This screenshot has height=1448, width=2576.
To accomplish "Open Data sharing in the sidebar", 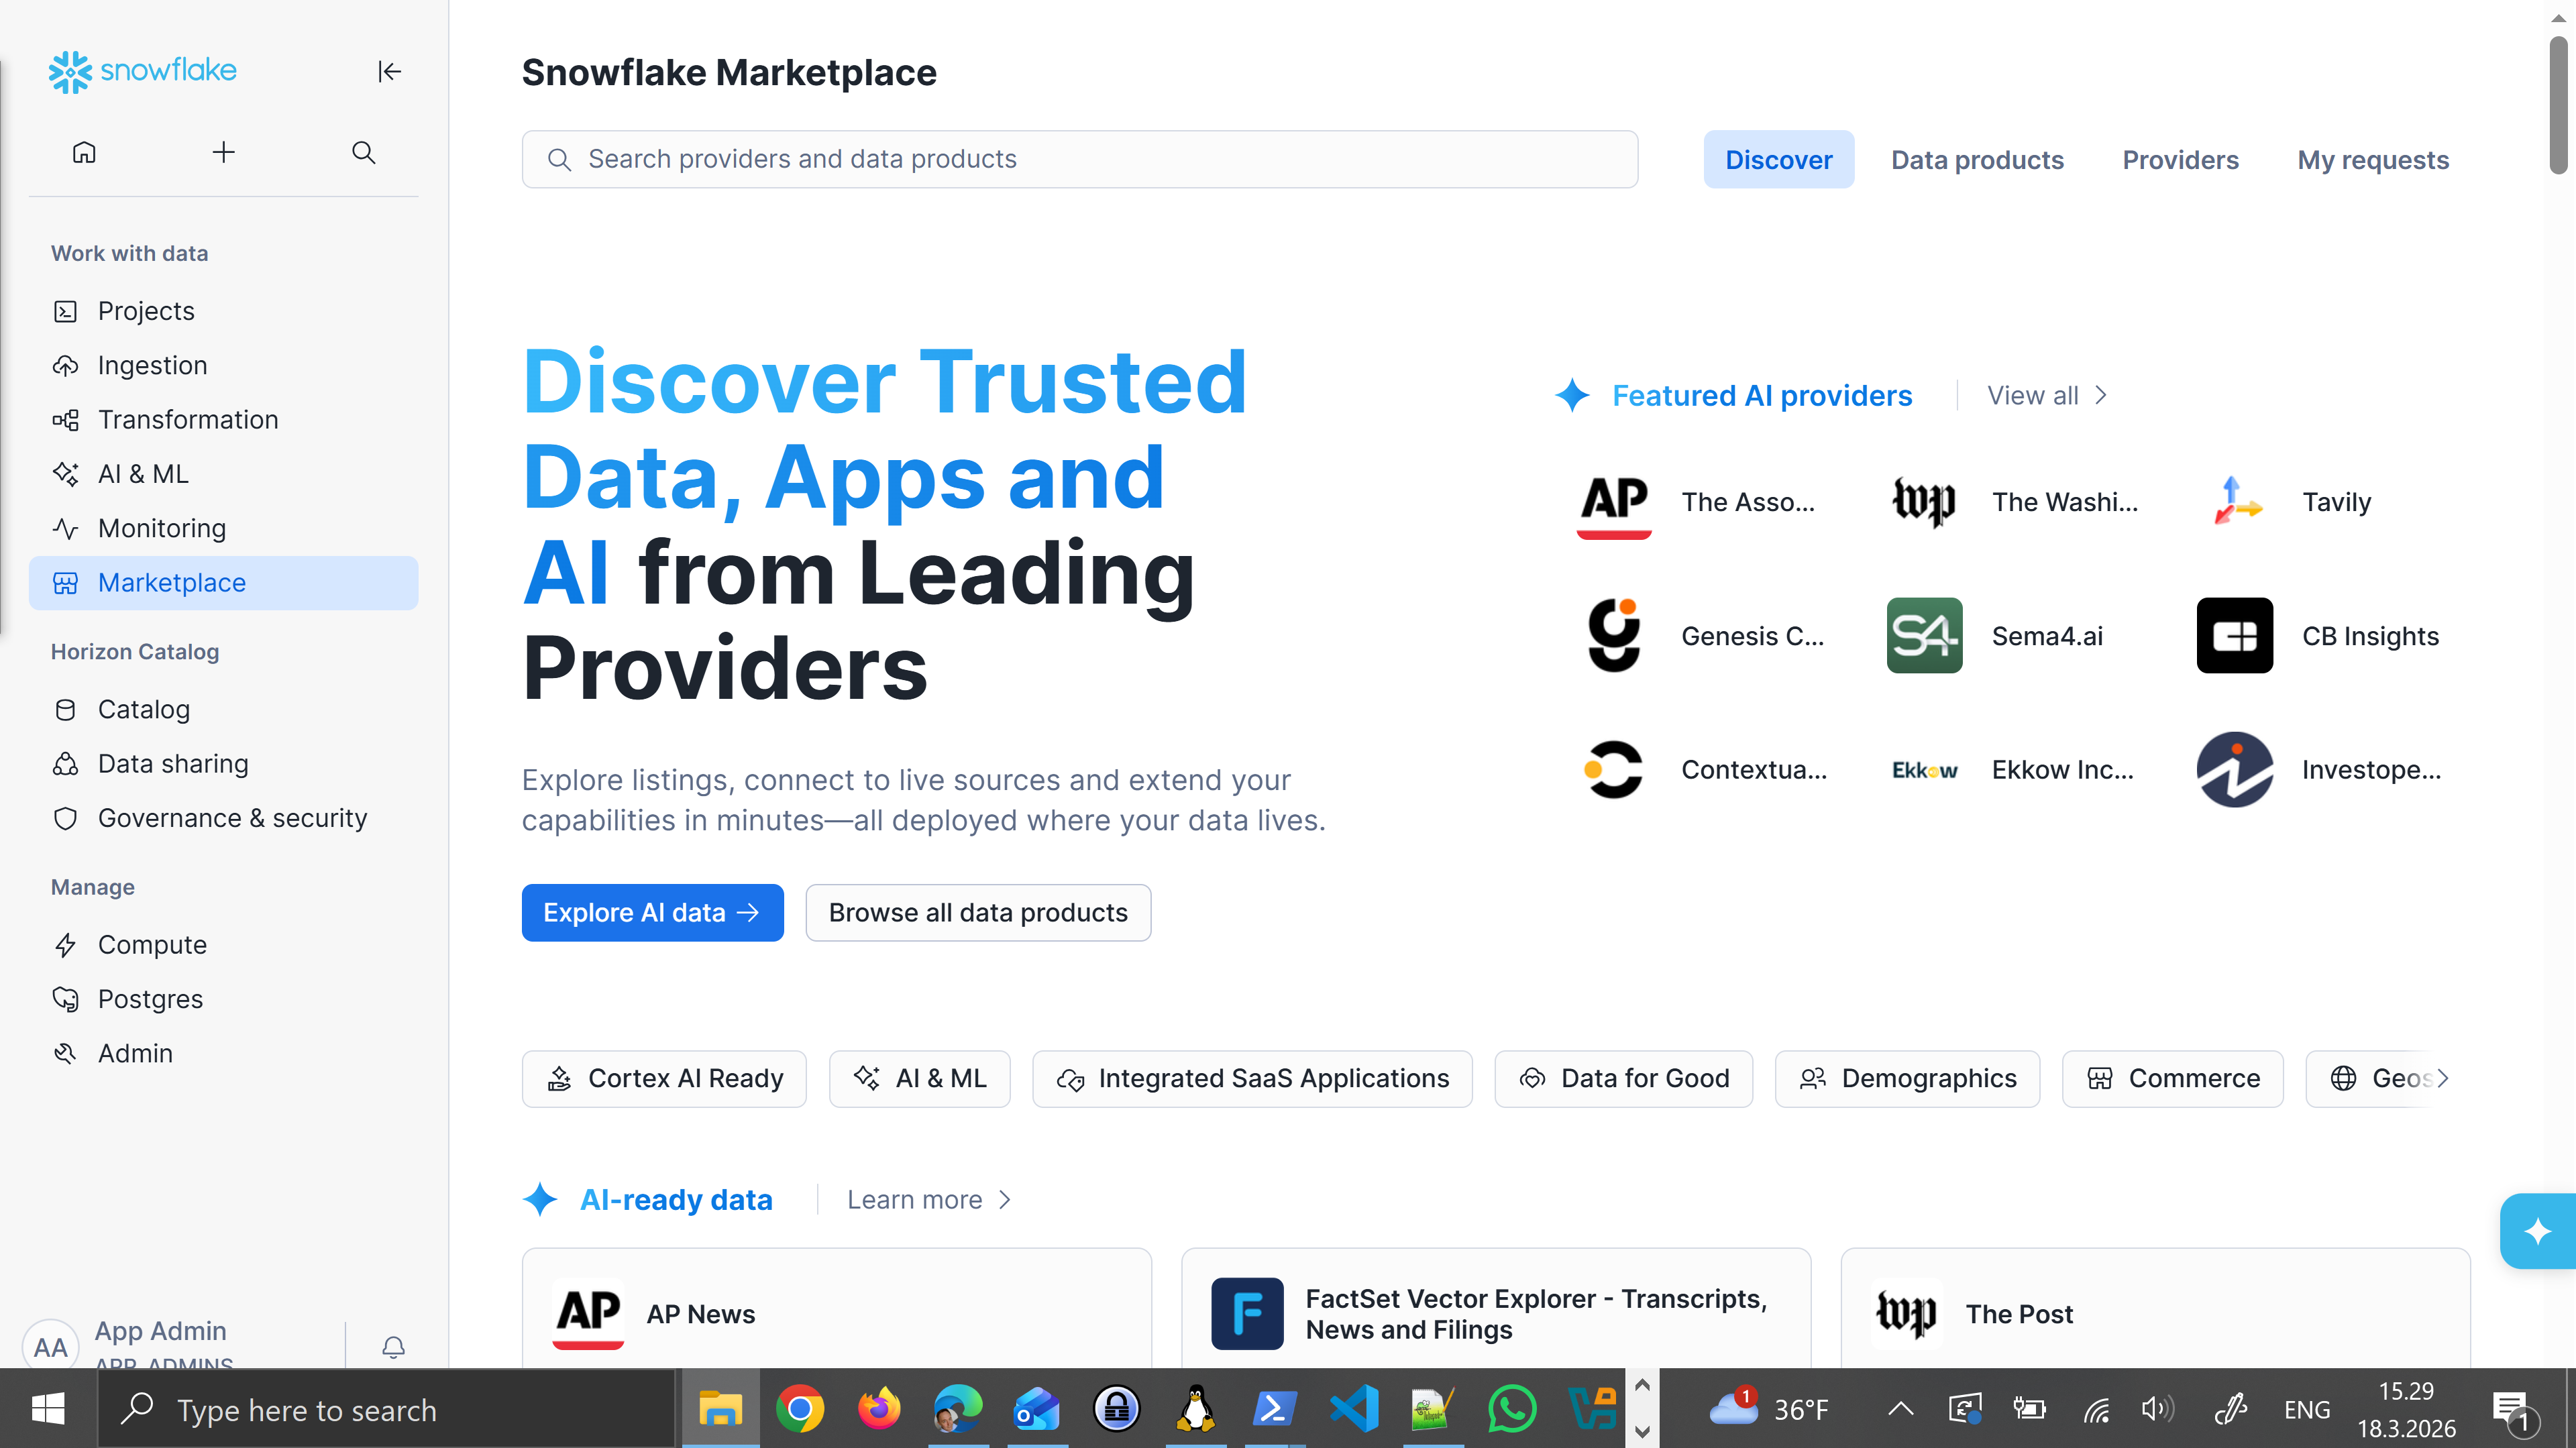I will tap(224, 764).
